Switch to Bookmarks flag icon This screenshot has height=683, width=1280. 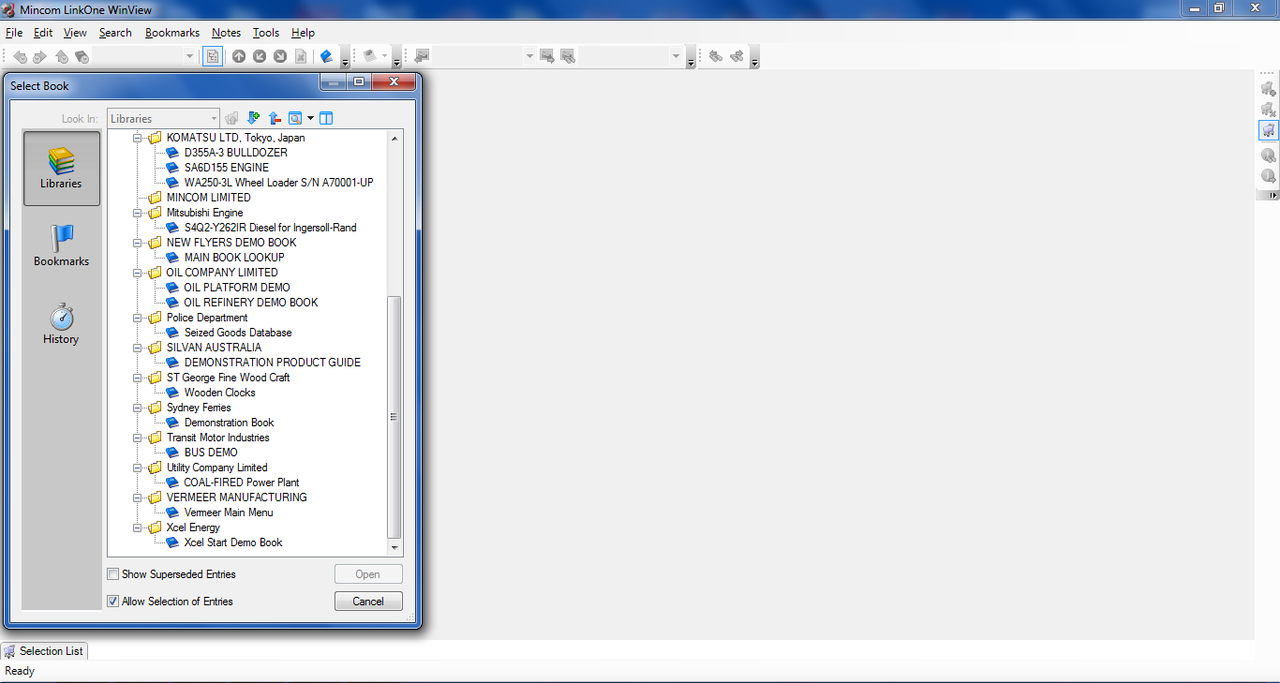pos(61,238)
